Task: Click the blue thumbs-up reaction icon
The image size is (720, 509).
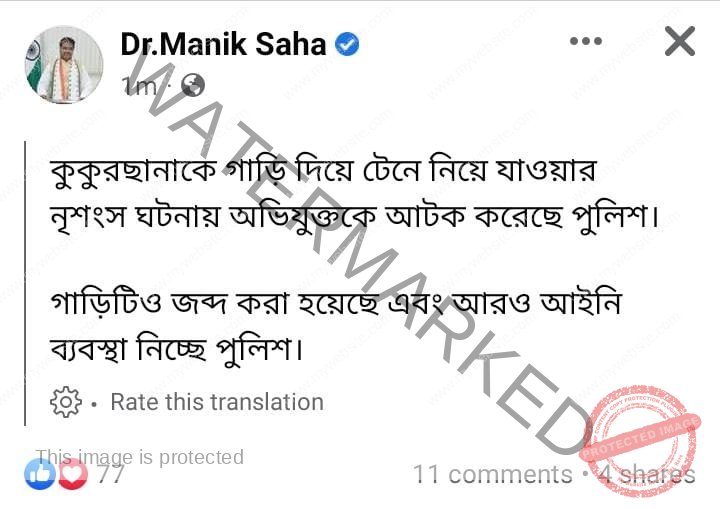Action: (x=40, y=474)
